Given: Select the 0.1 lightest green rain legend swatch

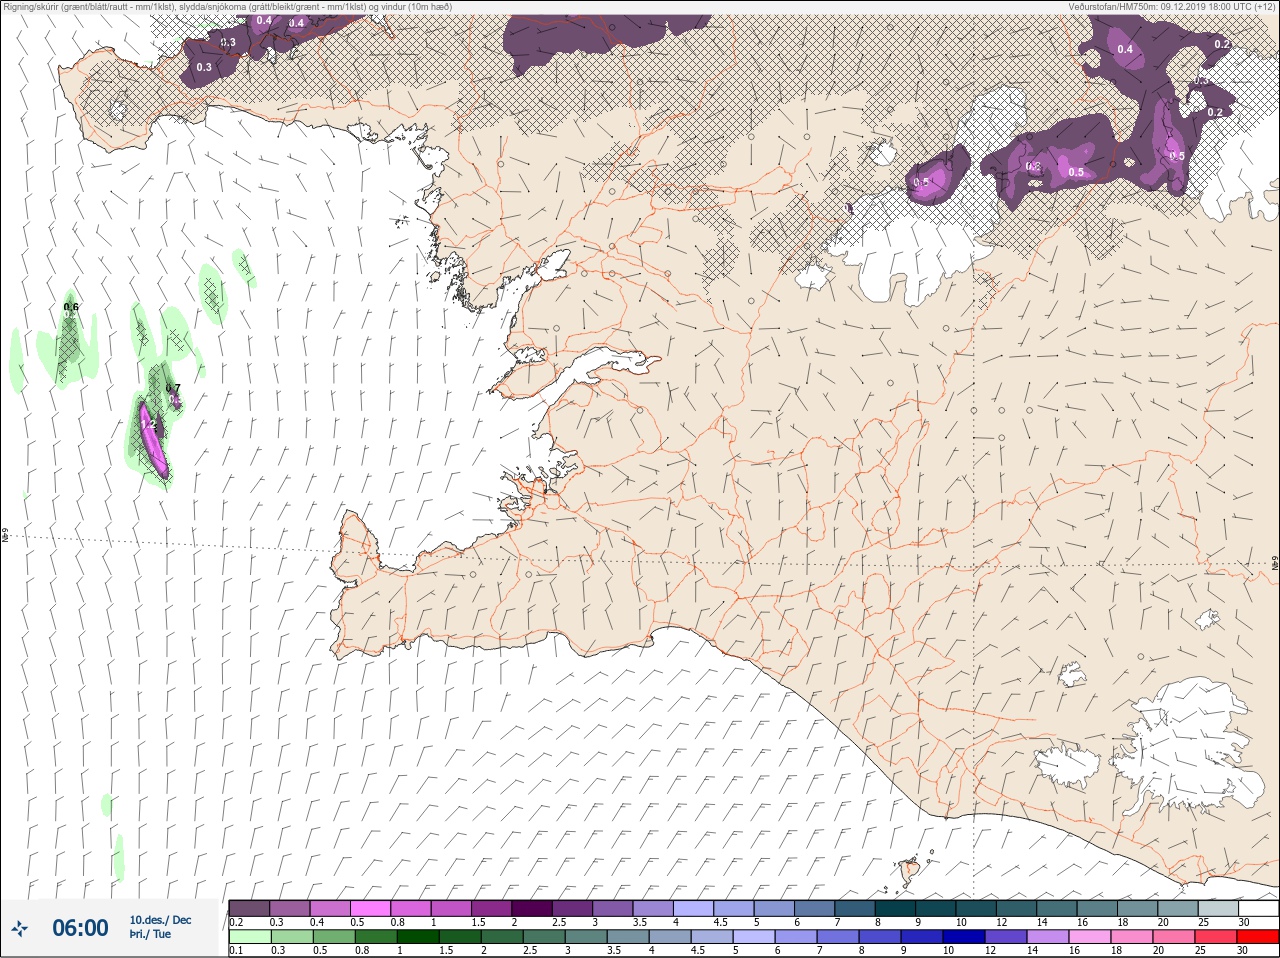Looking at the screenshot, I should coord(249,937).
